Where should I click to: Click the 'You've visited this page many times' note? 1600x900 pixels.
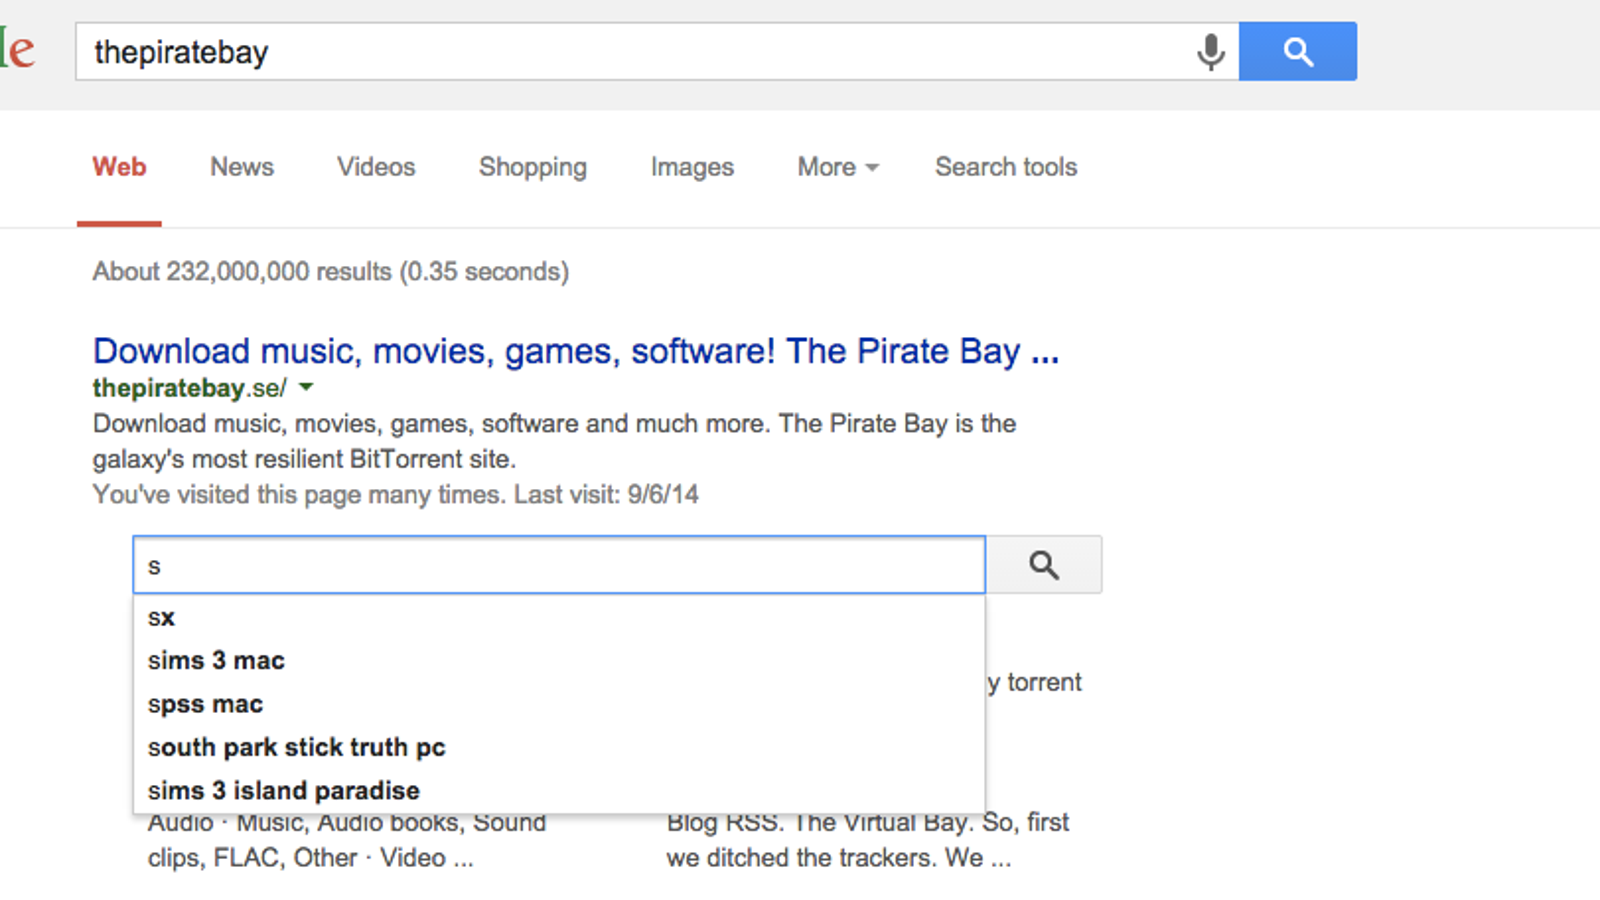point(396,495)
